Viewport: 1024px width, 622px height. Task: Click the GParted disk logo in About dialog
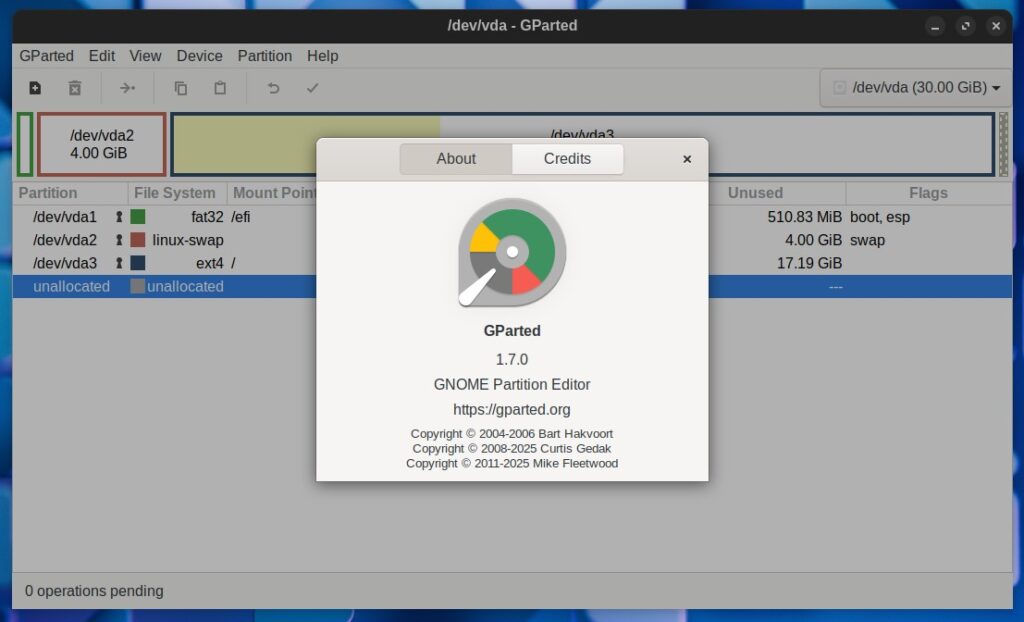(x=512, y=252)
